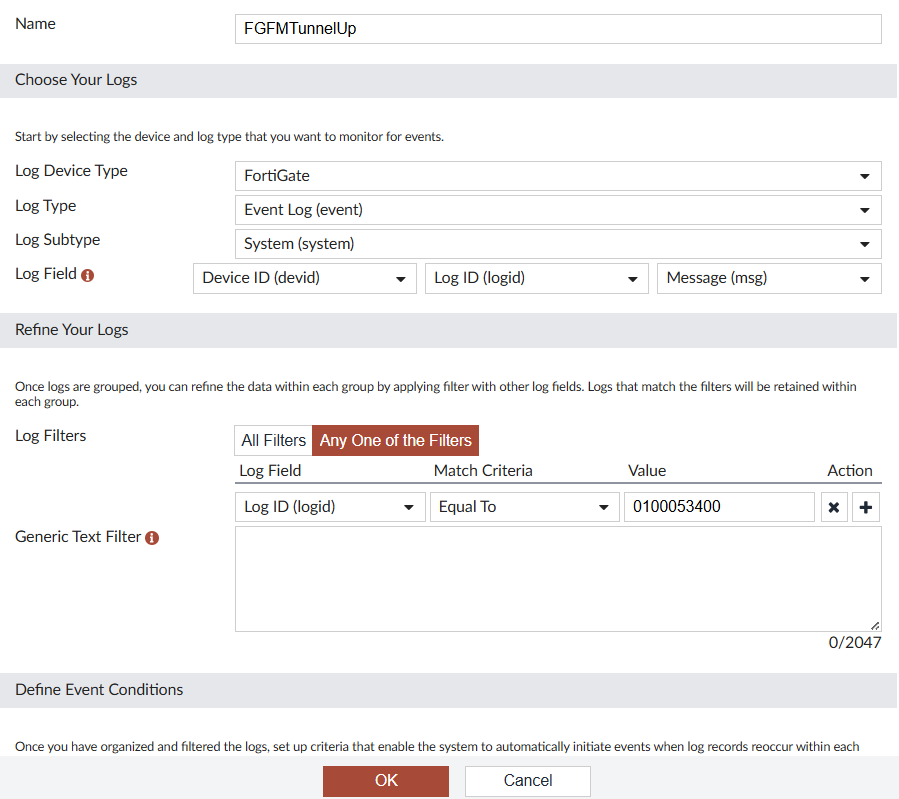This screenshot has height=799, width=899.
Task: Change the filter's Log ID field dropdown
Action: (x=330, y=507)
